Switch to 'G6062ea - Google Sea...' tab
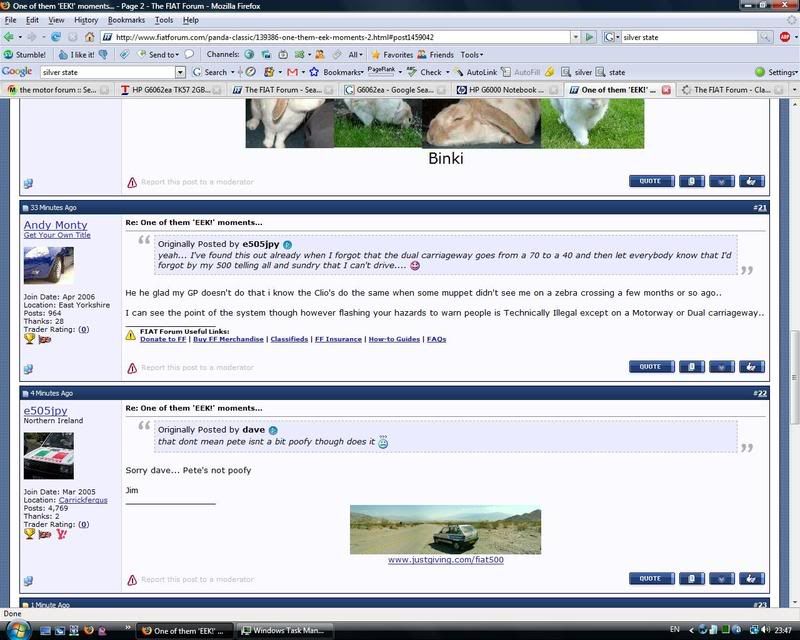This screenshot has width=800, height=640. pos(394,90)
